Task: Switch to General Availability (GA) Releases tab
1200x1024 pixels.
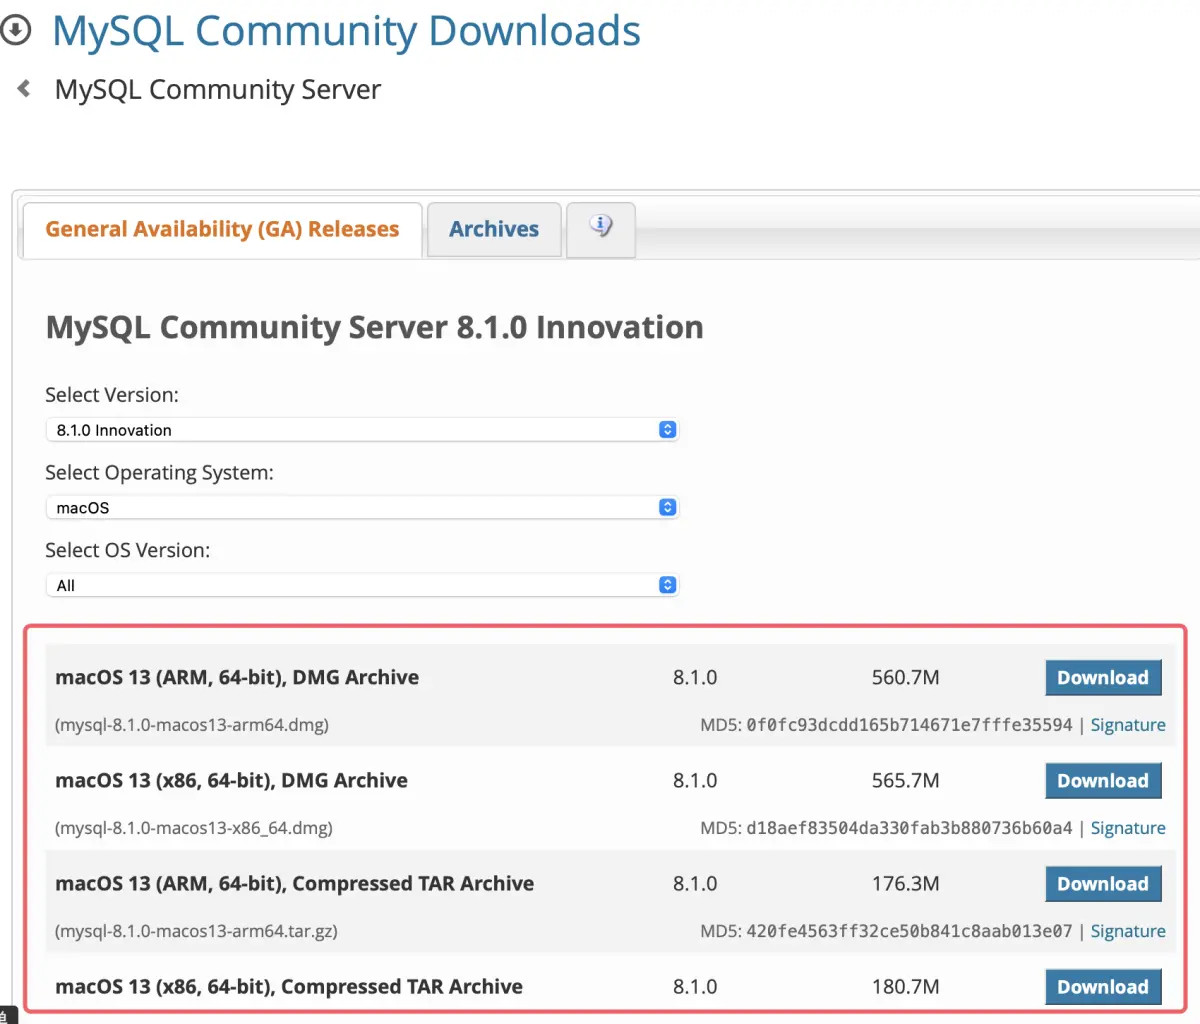Action: [222, 230]
